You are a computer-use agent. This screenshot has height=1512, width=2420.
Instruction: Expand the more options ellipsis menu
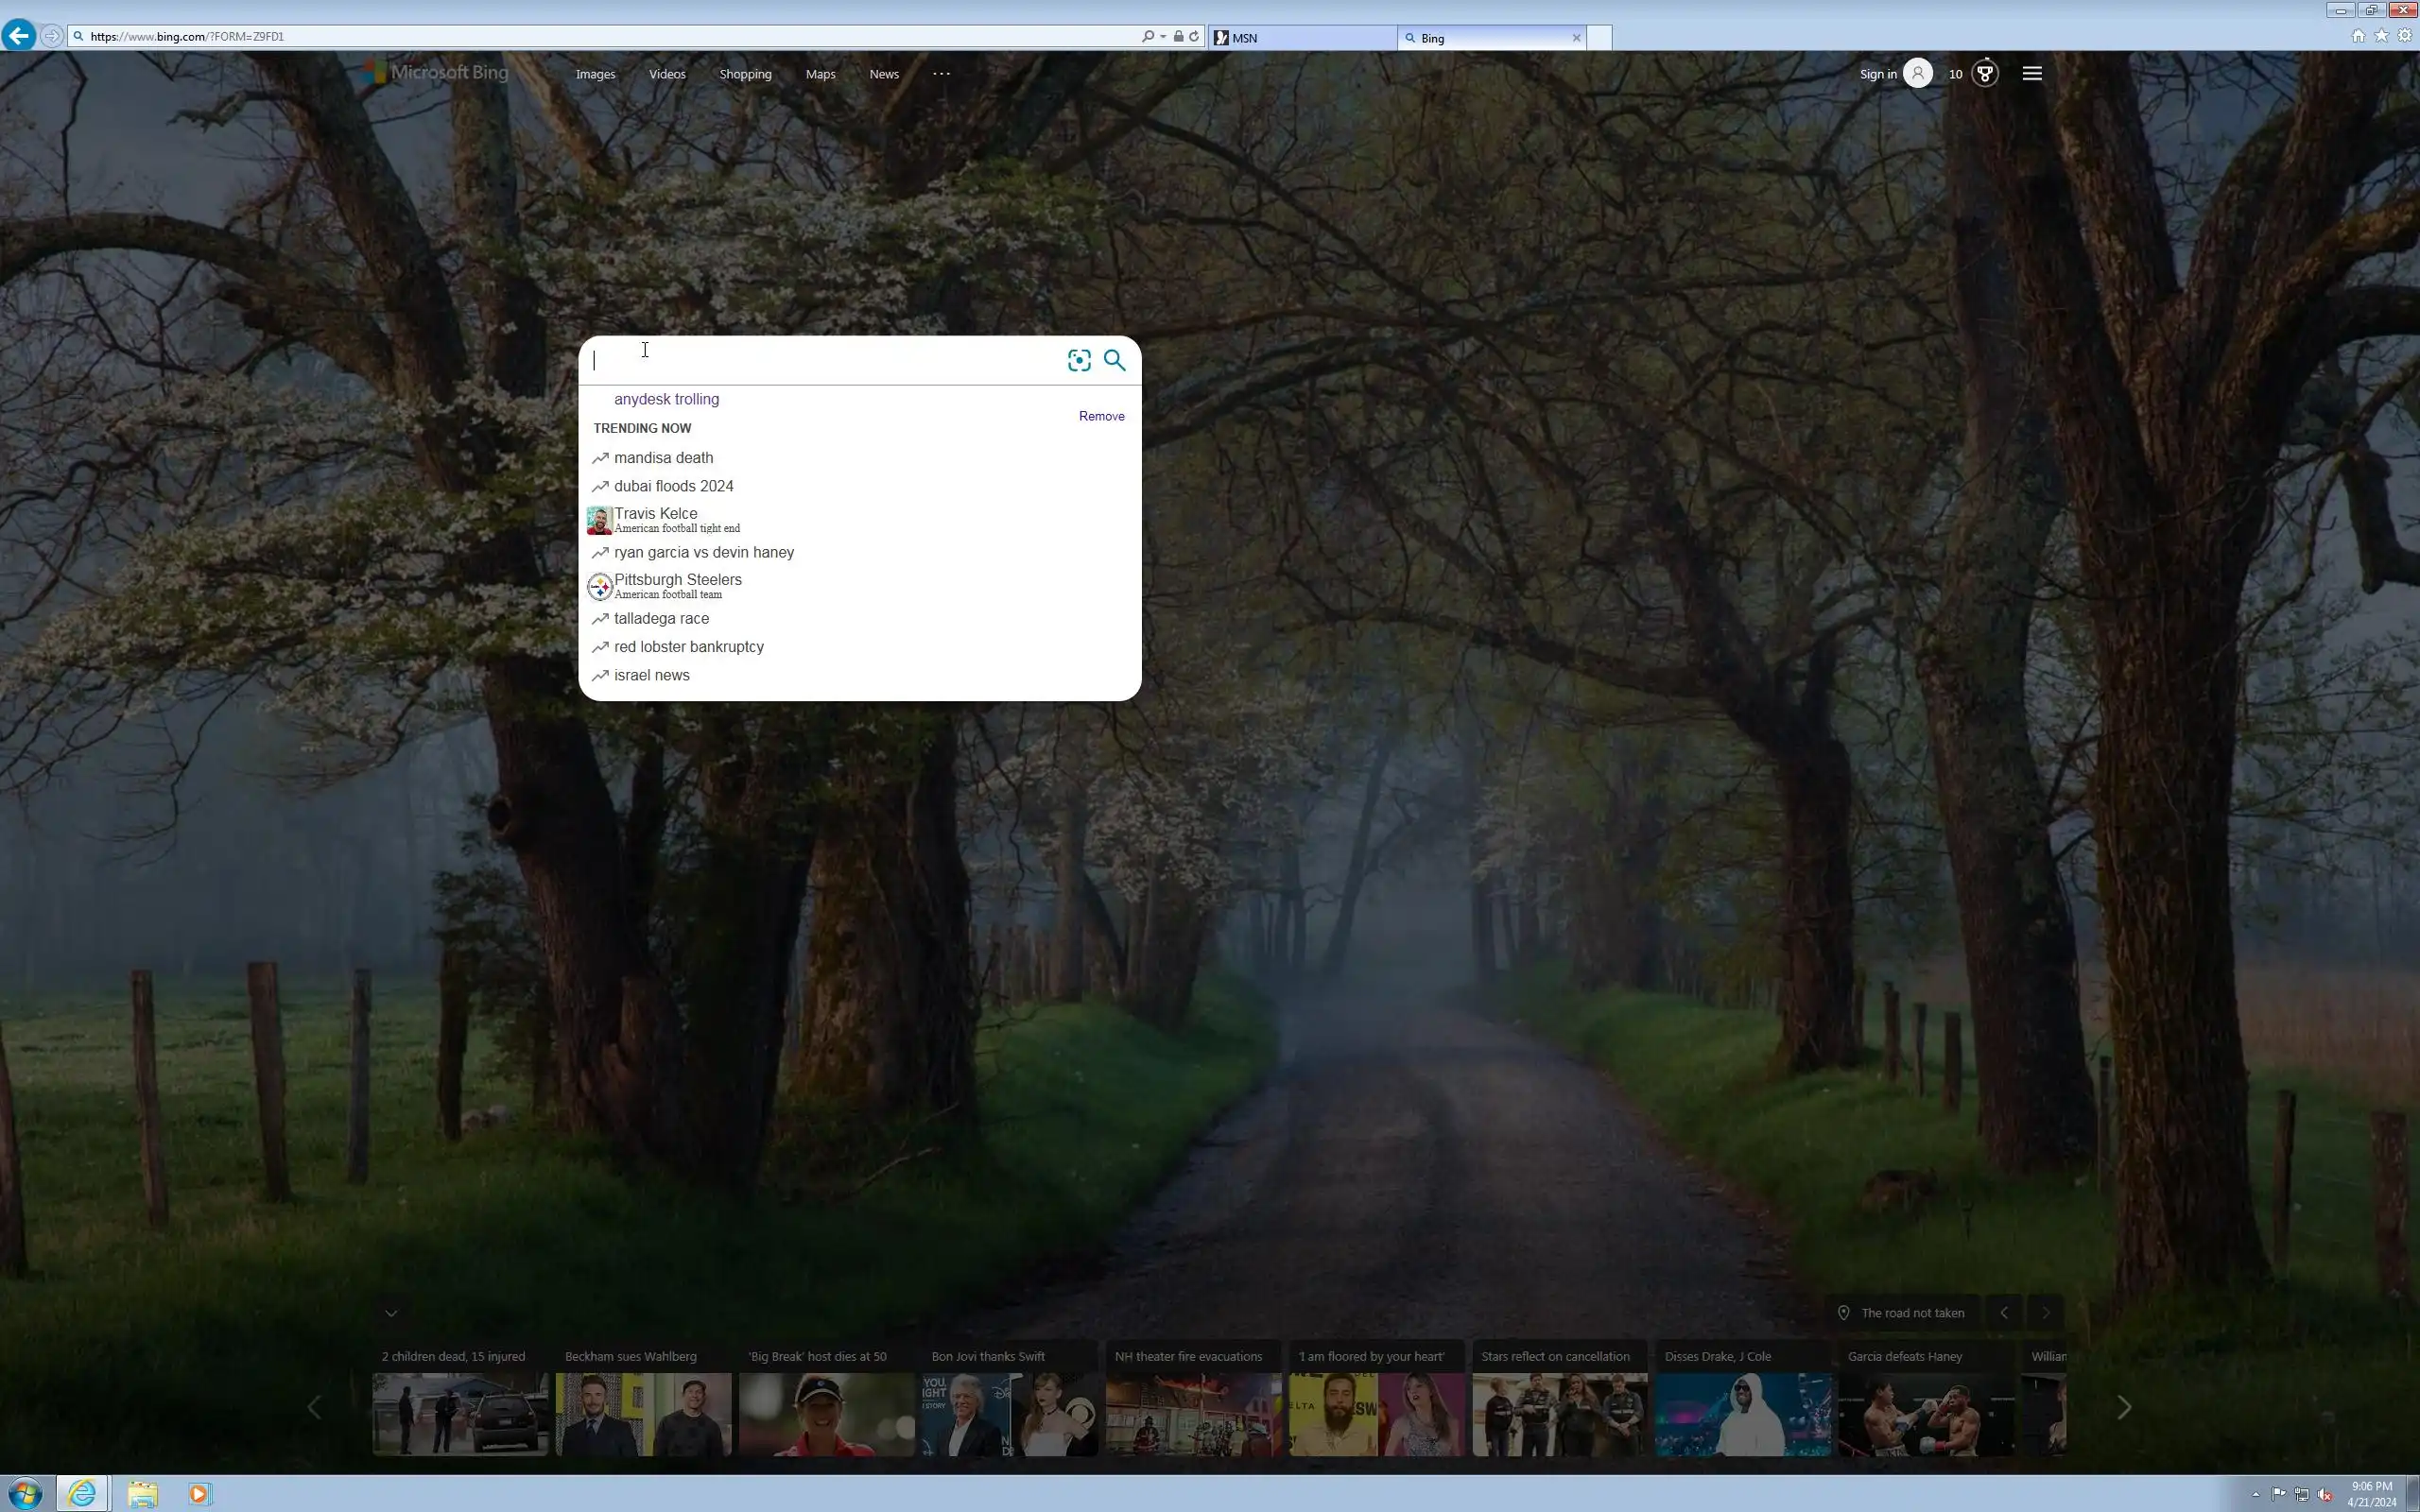[941, 73]
